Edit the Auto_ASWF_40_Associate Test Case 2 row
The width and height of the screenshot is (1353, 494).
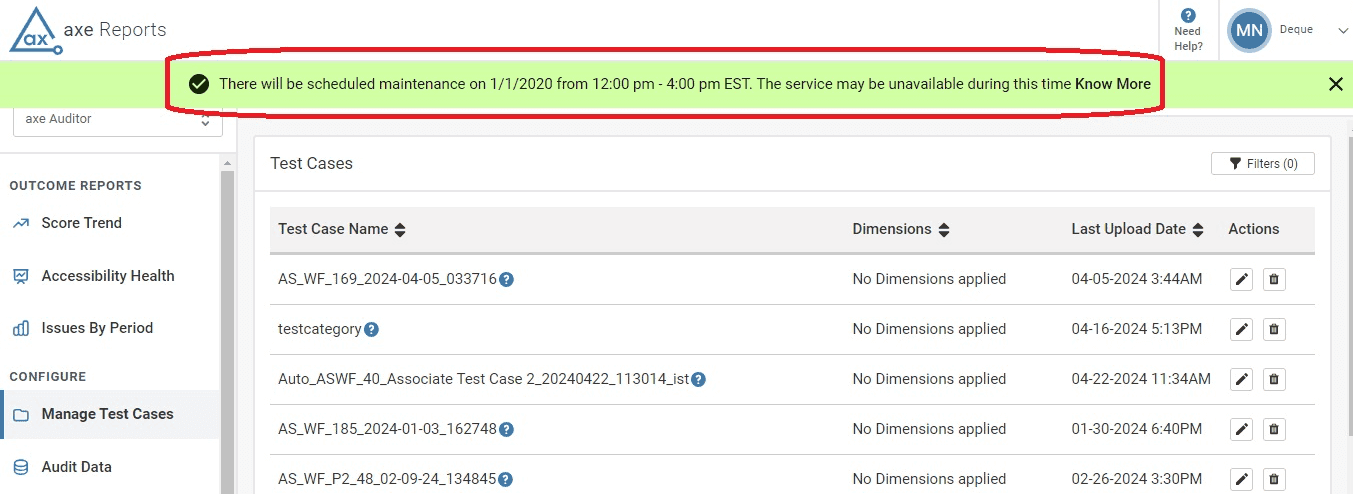(x=1241, y=379)
